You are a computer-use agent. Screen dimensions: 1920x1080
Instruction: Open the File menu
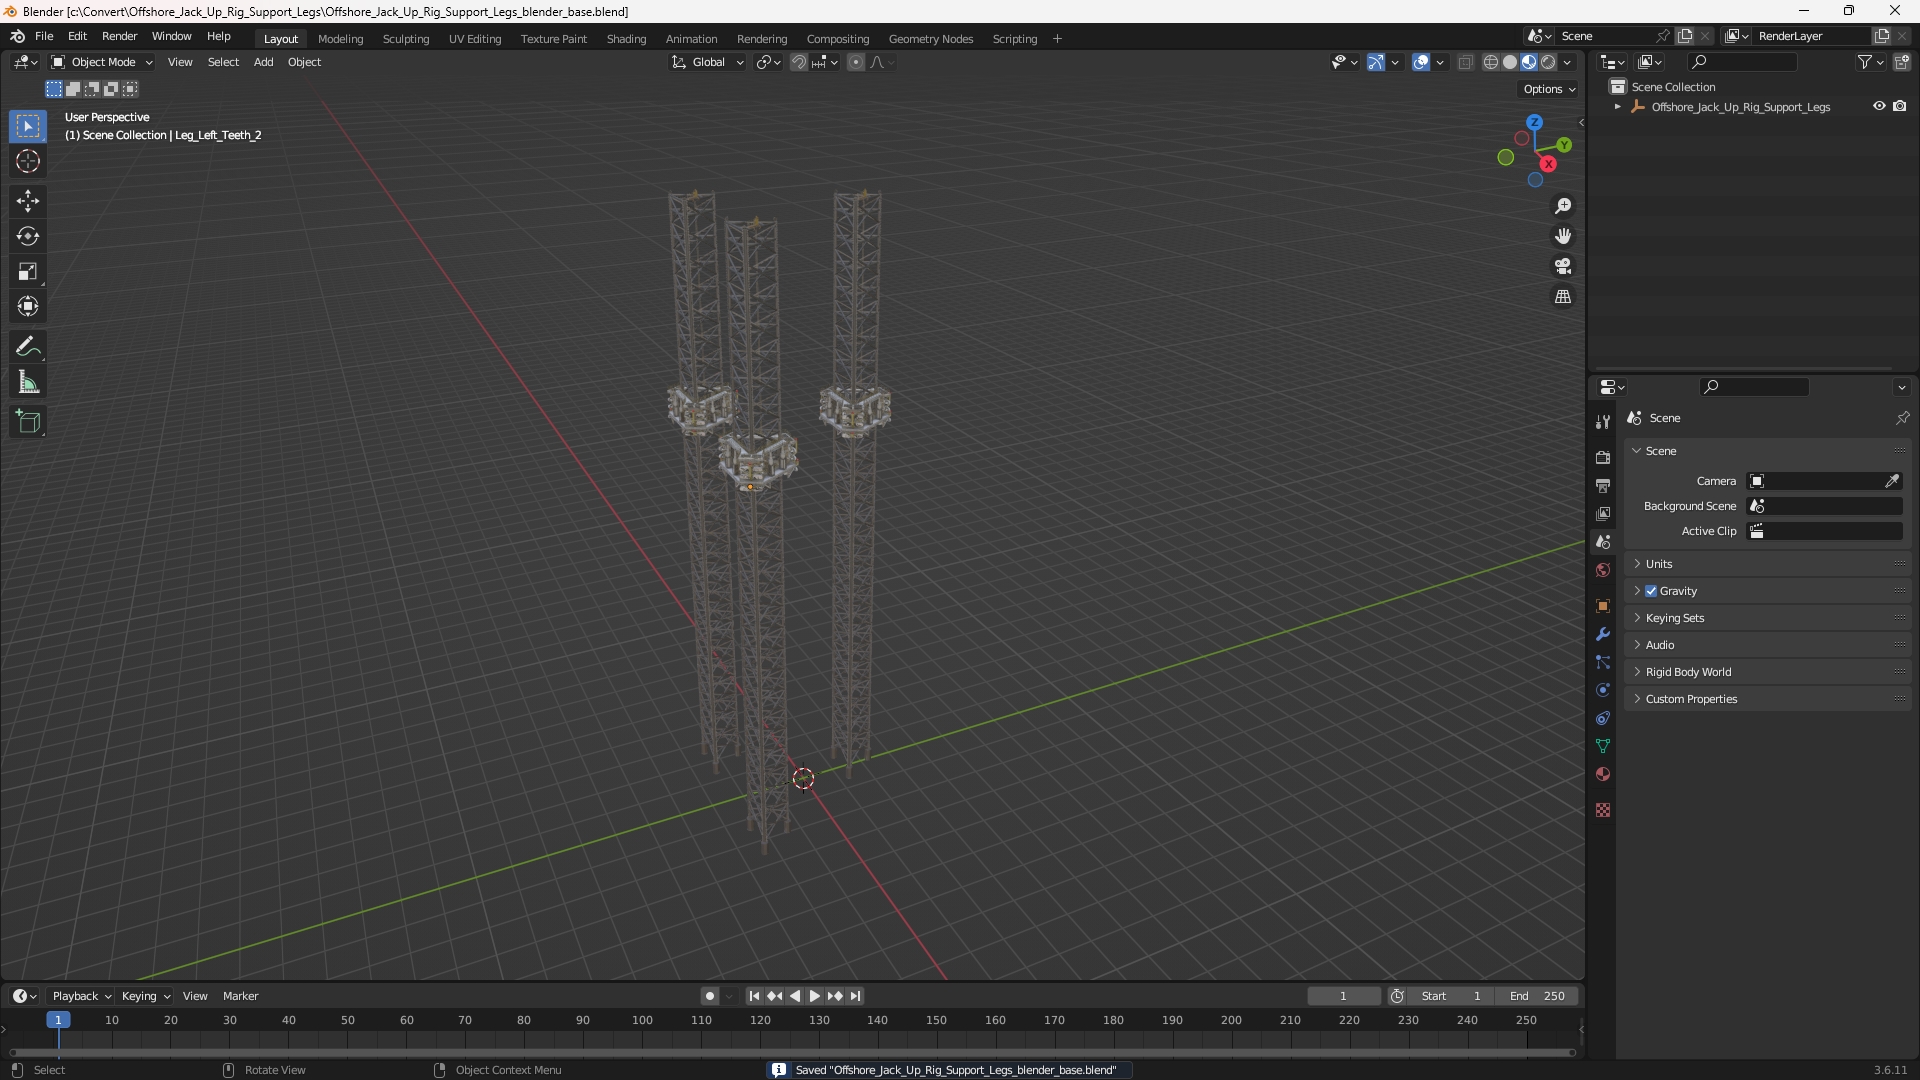point(44,36)
